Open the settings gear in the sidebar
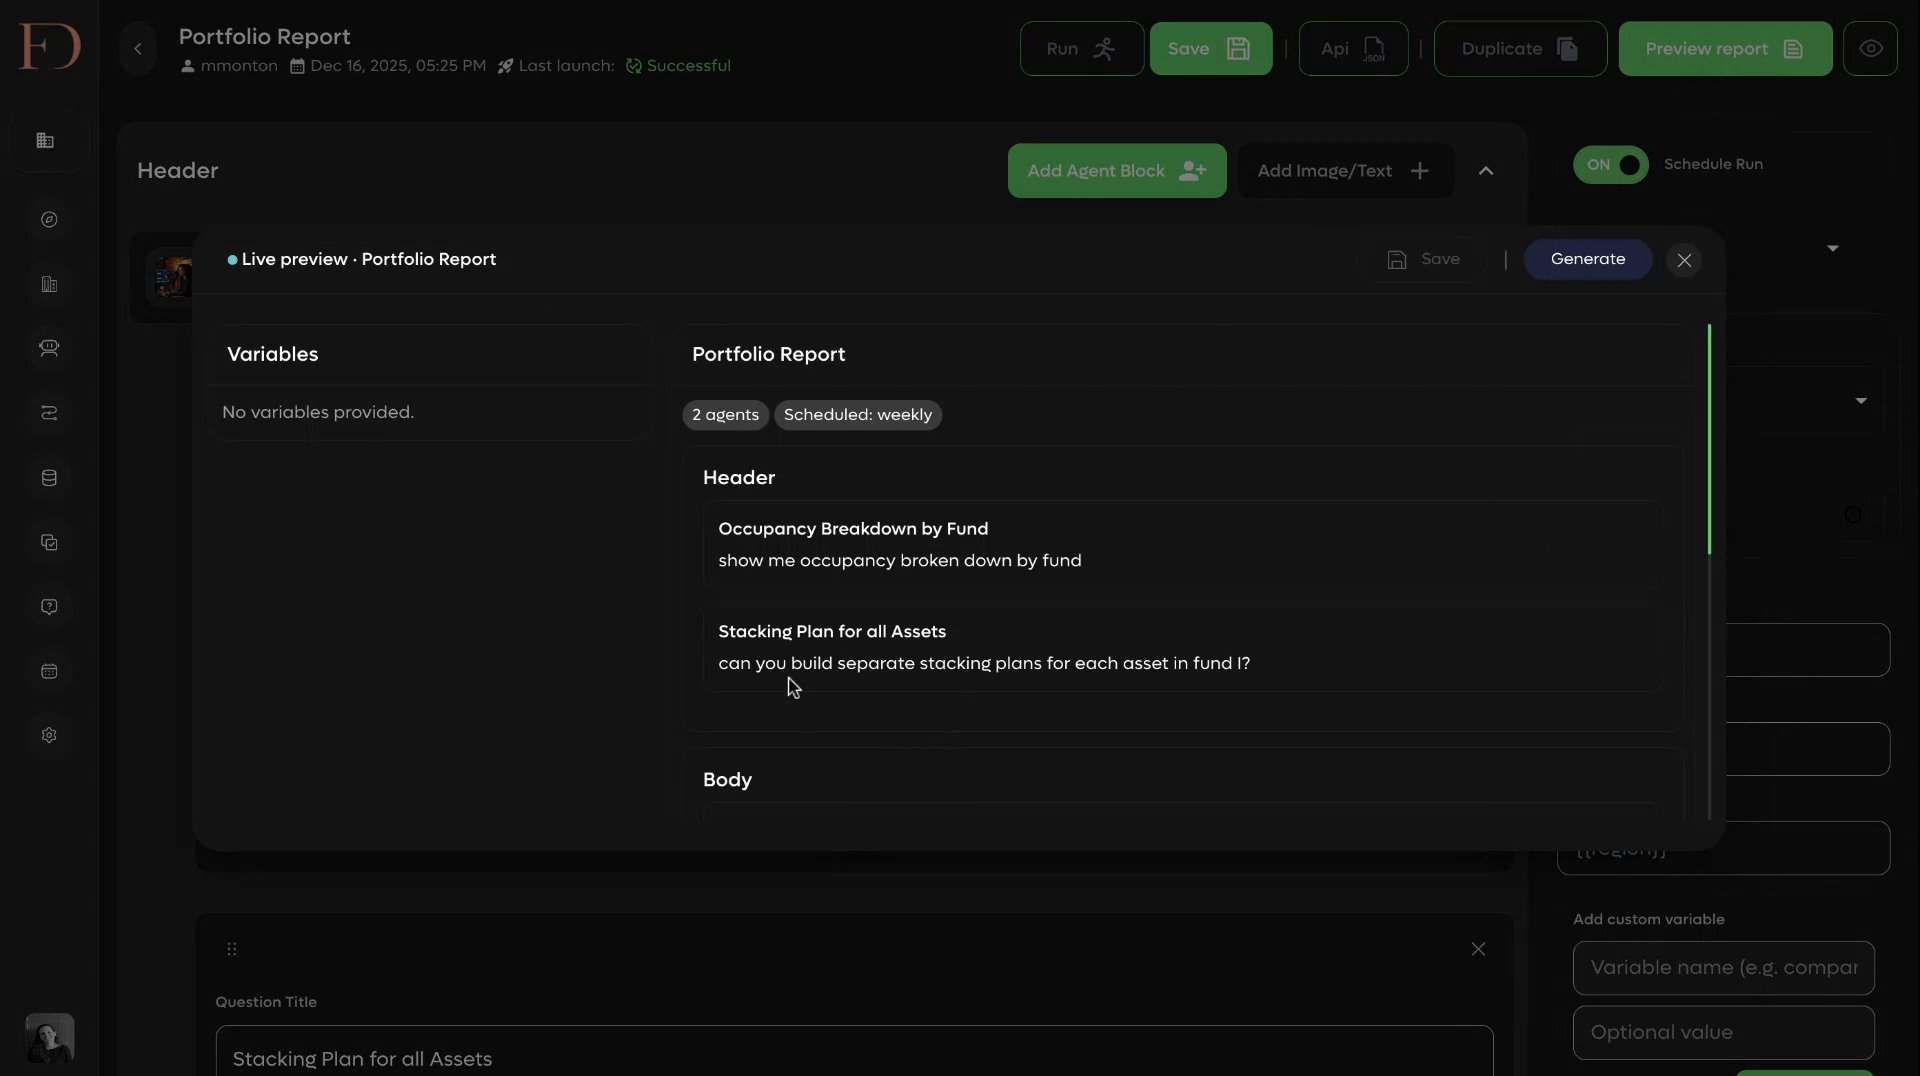 [x=49, y=735]
